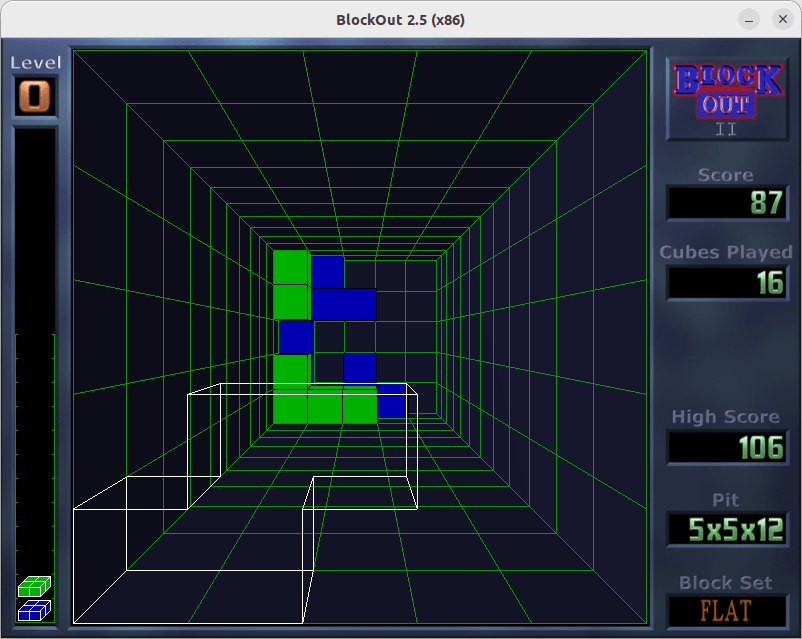Click the Block Set label
The height and width of the screenshot is (639, 802).
(x=726, y=583)
